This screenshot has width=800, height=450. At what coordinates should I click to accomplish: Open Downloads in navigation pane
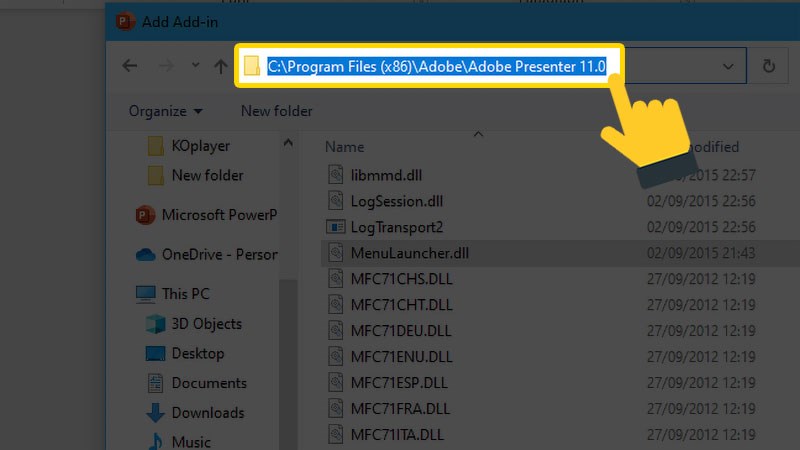click(208, 413)
